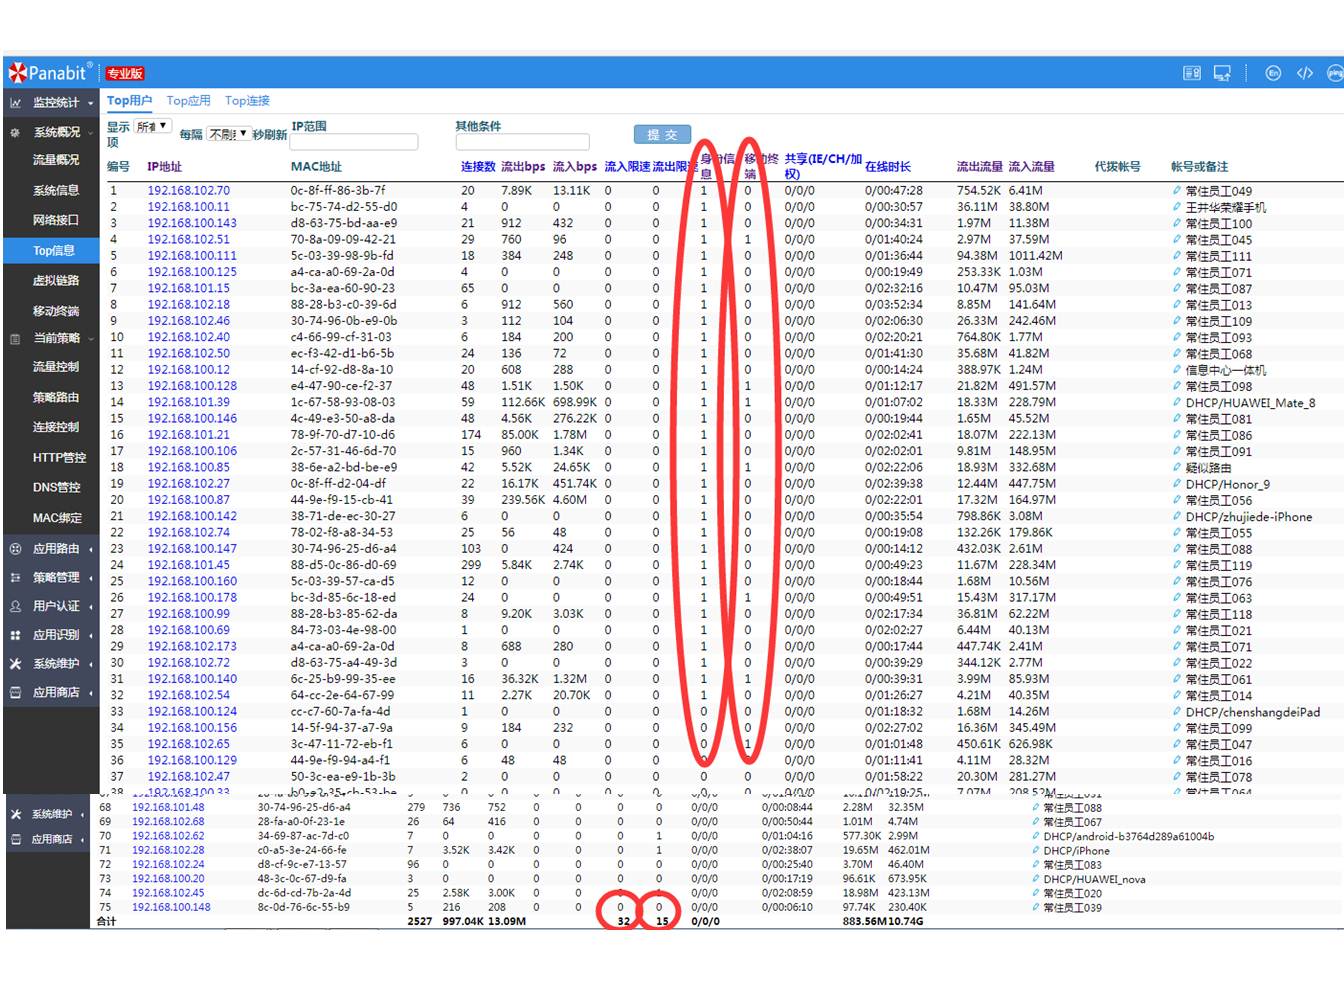Click edit pencil for 疑似路由
This screenshot has width=1344, height=1008.
1177,467
